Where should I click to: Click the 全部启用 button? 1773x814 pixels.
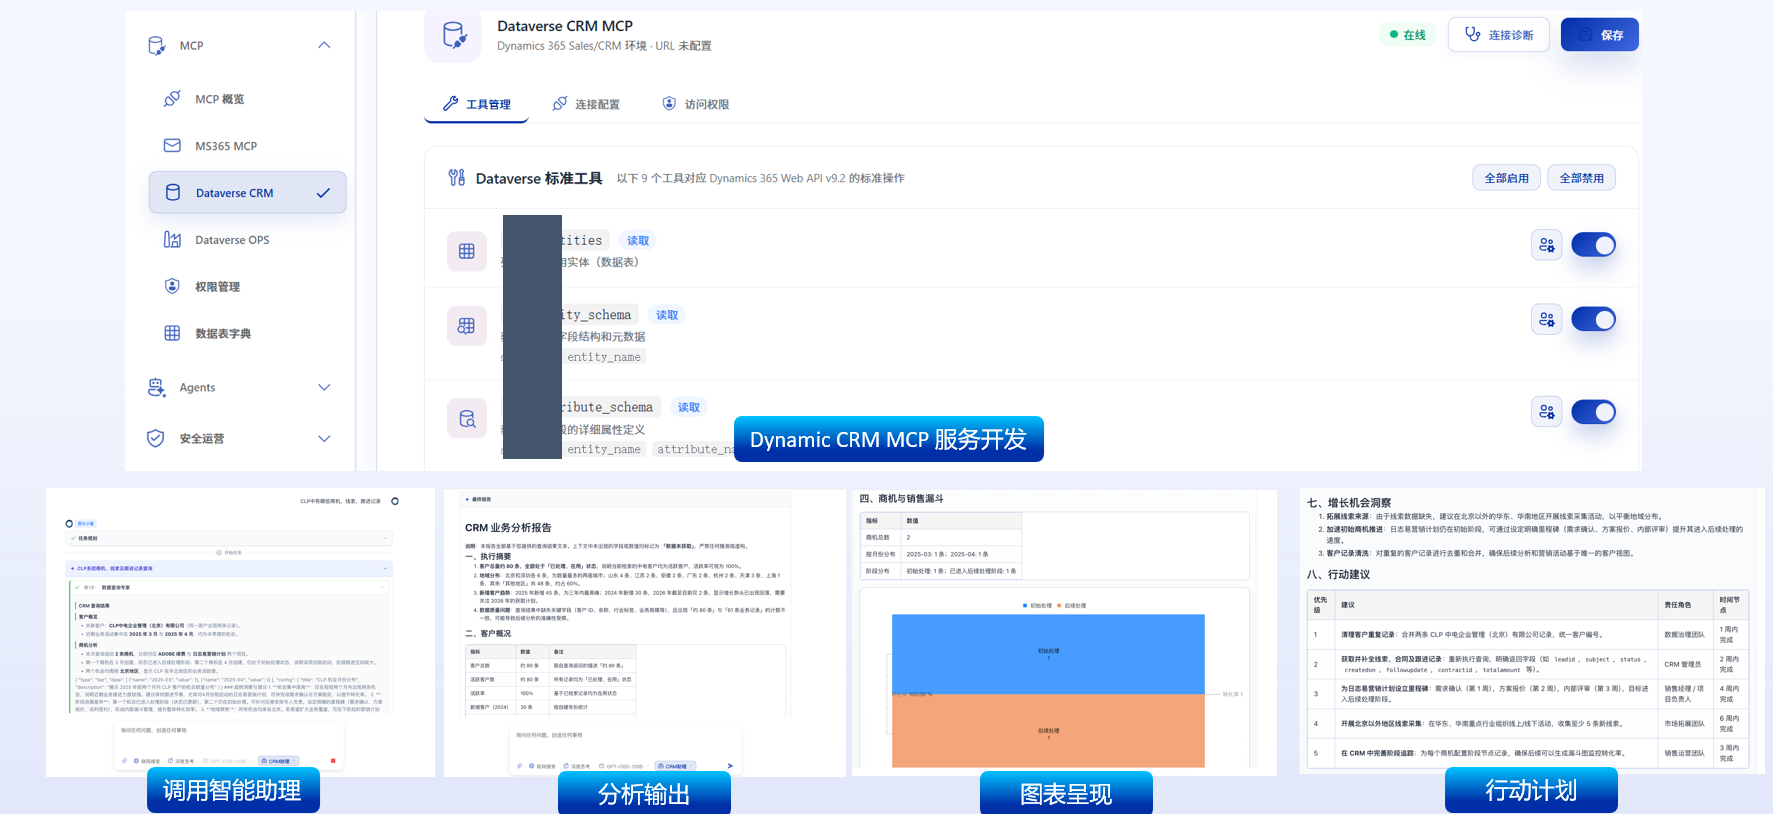(x=1506, y=178)
